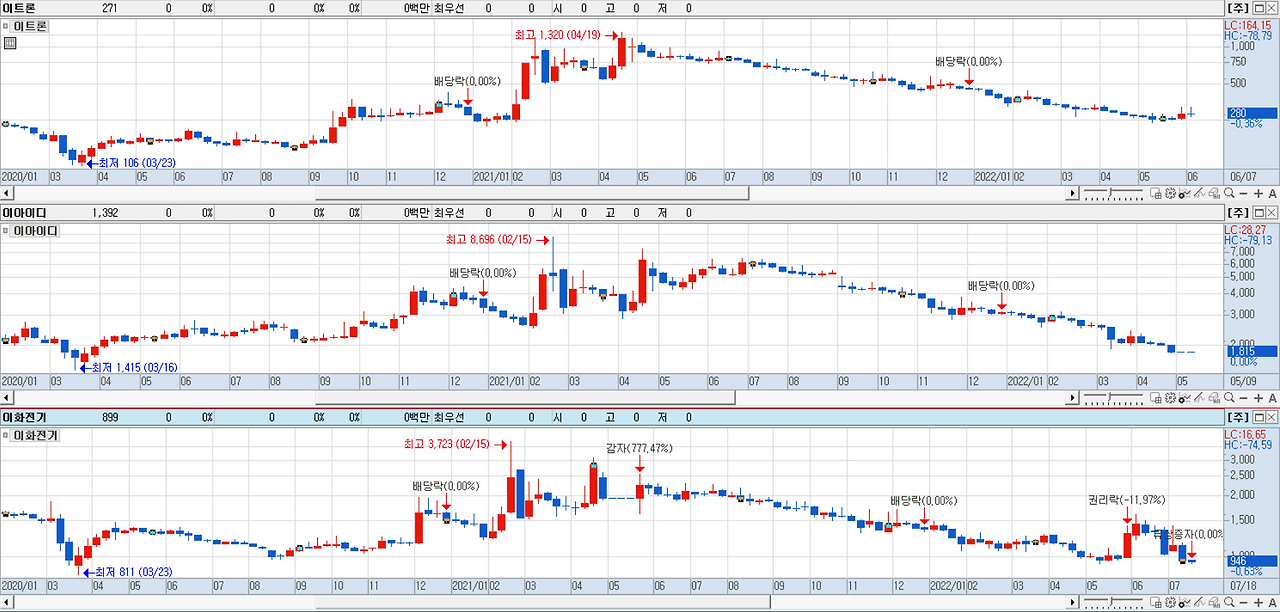Click the A icon in 이화전기 toolbar

click(x=1272, y=603)
